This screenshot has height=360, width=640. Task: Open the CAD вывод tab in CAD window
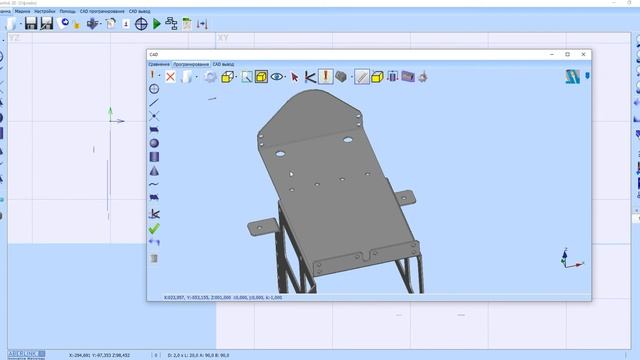pyautogui.click(x=223, y=64)
